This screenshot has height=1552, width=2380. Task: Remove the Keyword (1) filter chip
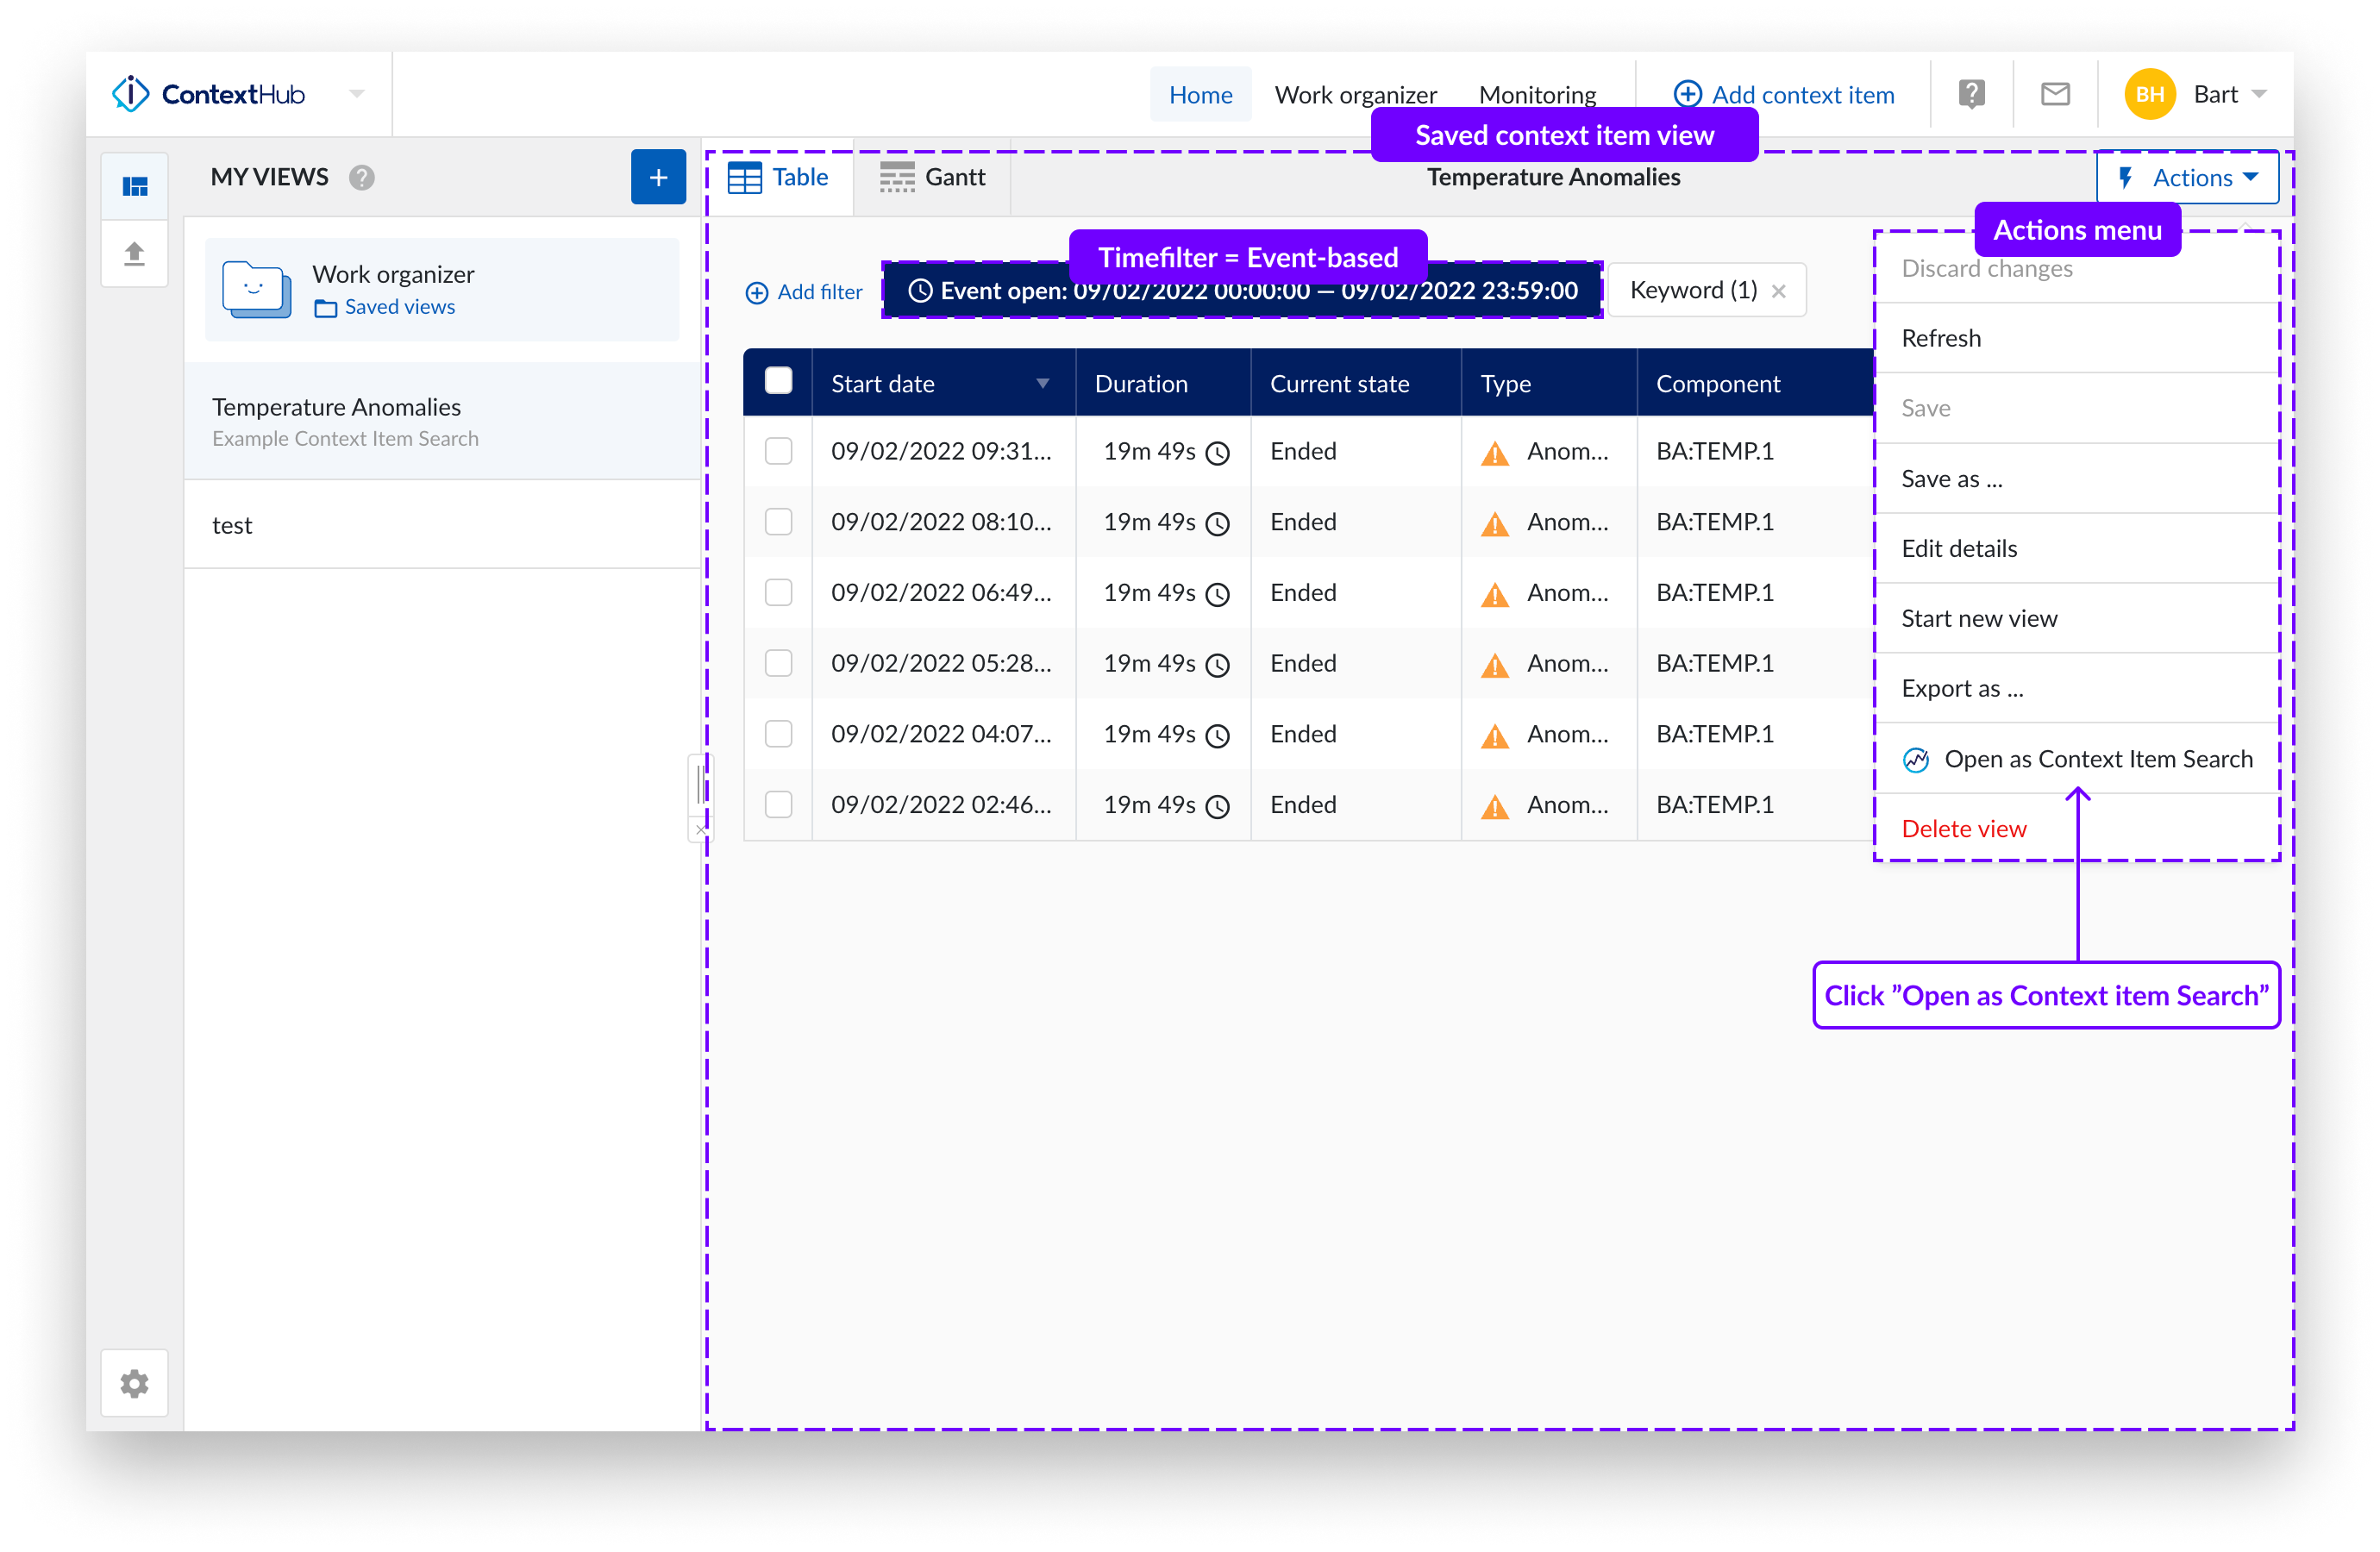pos(1779,291)
